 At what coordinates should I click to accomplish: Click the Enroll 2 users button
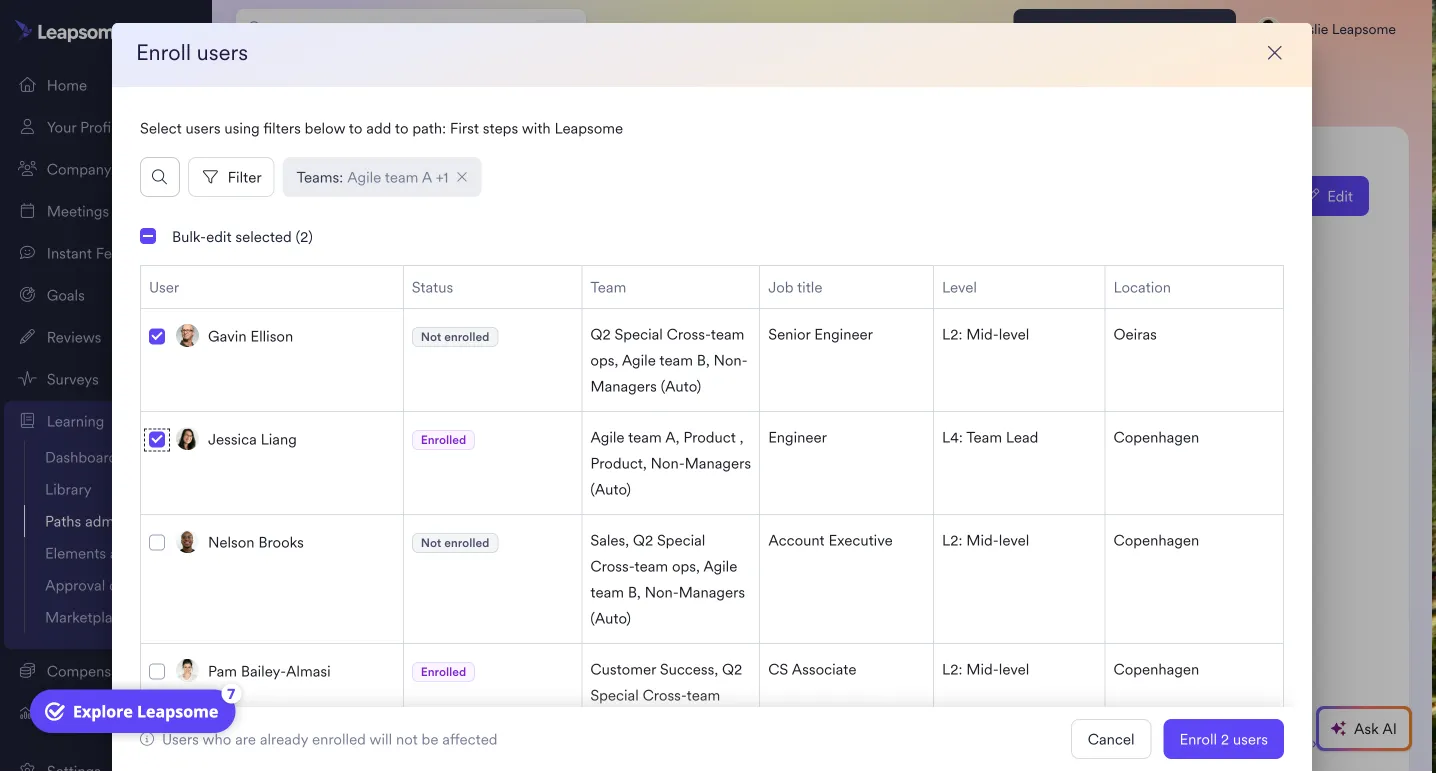click(1223, 739)
